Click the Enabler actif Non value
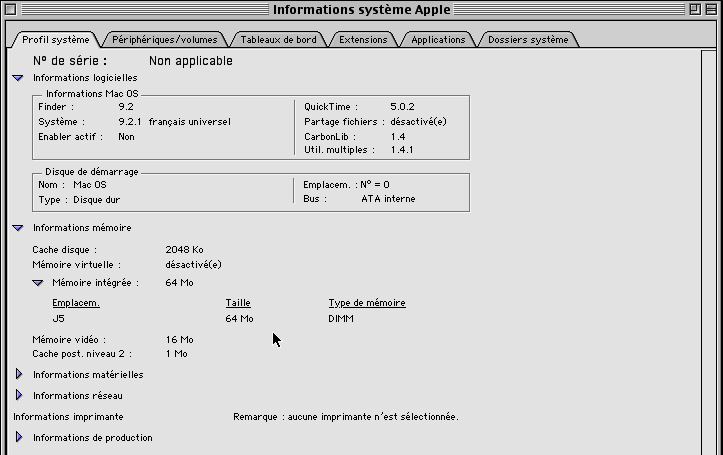 tap(126, 136)
